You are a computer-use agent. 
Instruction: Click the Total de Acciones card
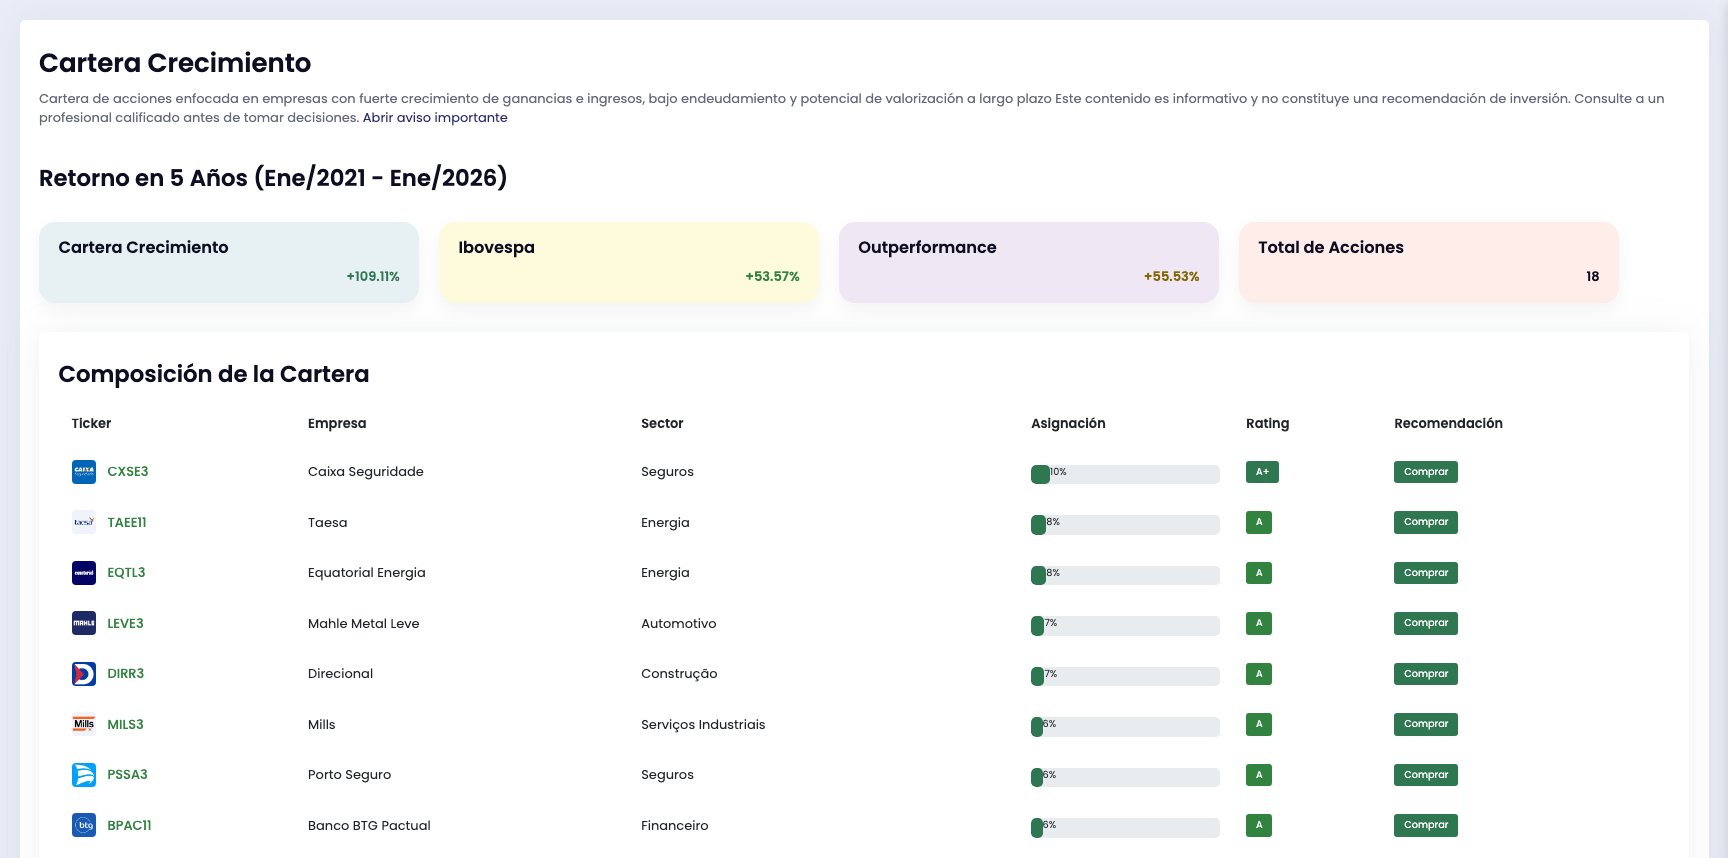[1429, 262]
